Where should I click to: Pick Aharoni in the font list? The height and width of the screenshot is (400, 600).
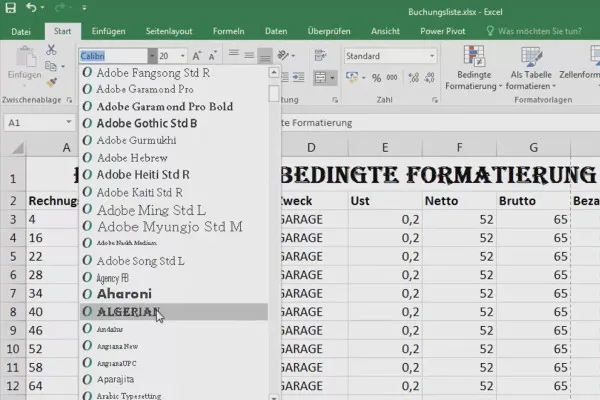pos(125,294)
